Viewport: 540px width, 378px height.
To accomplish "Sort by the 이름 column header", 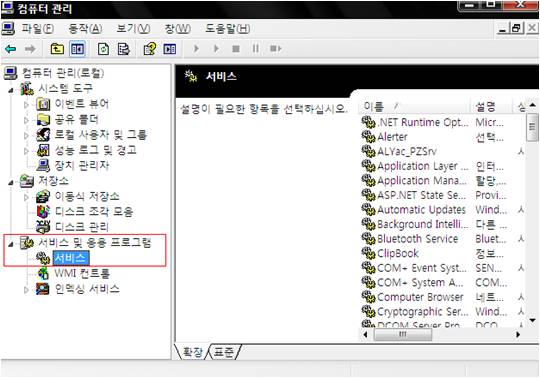I will (414, 107).
